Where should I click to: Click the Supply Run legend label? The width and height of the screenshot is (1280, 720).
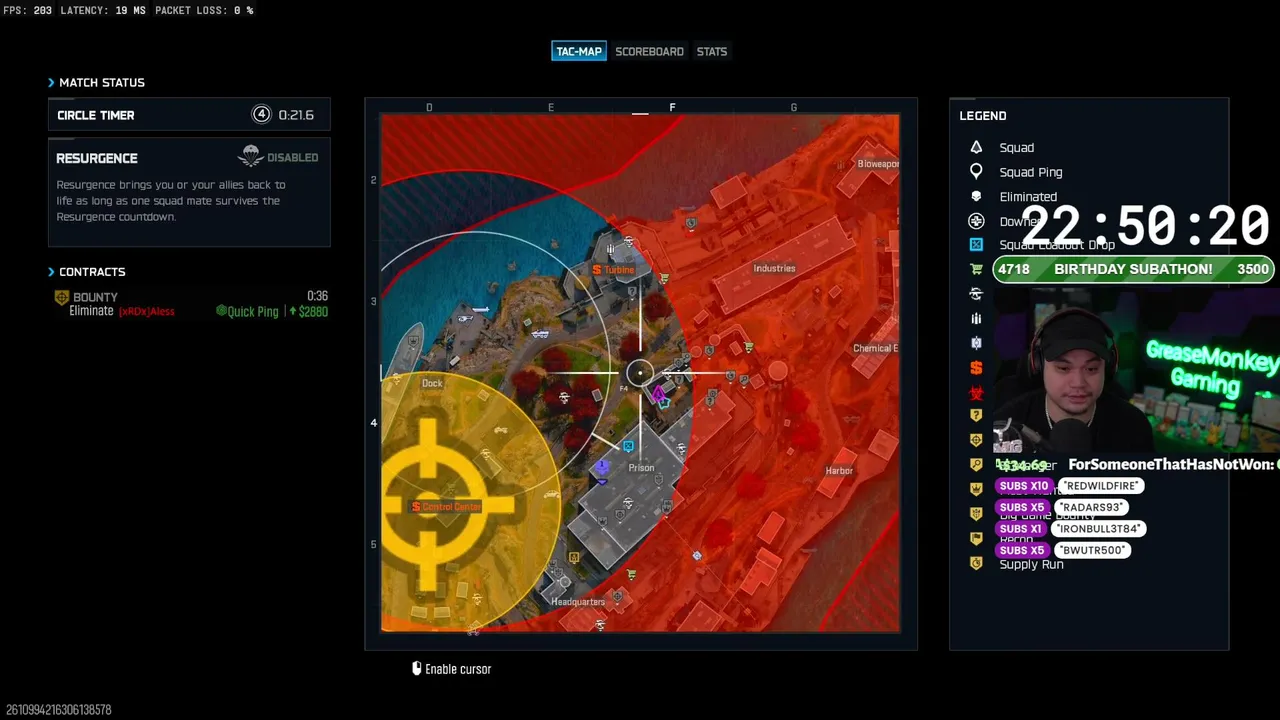[x=1031, y=564]
